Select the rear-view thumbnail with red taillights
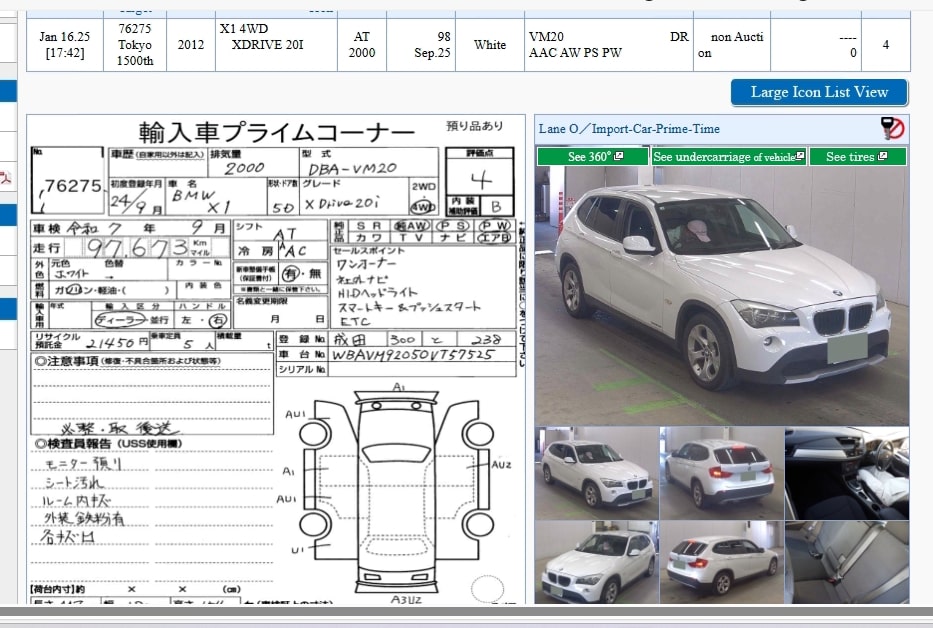Screen dimensions: 933x628 point(721,473)
